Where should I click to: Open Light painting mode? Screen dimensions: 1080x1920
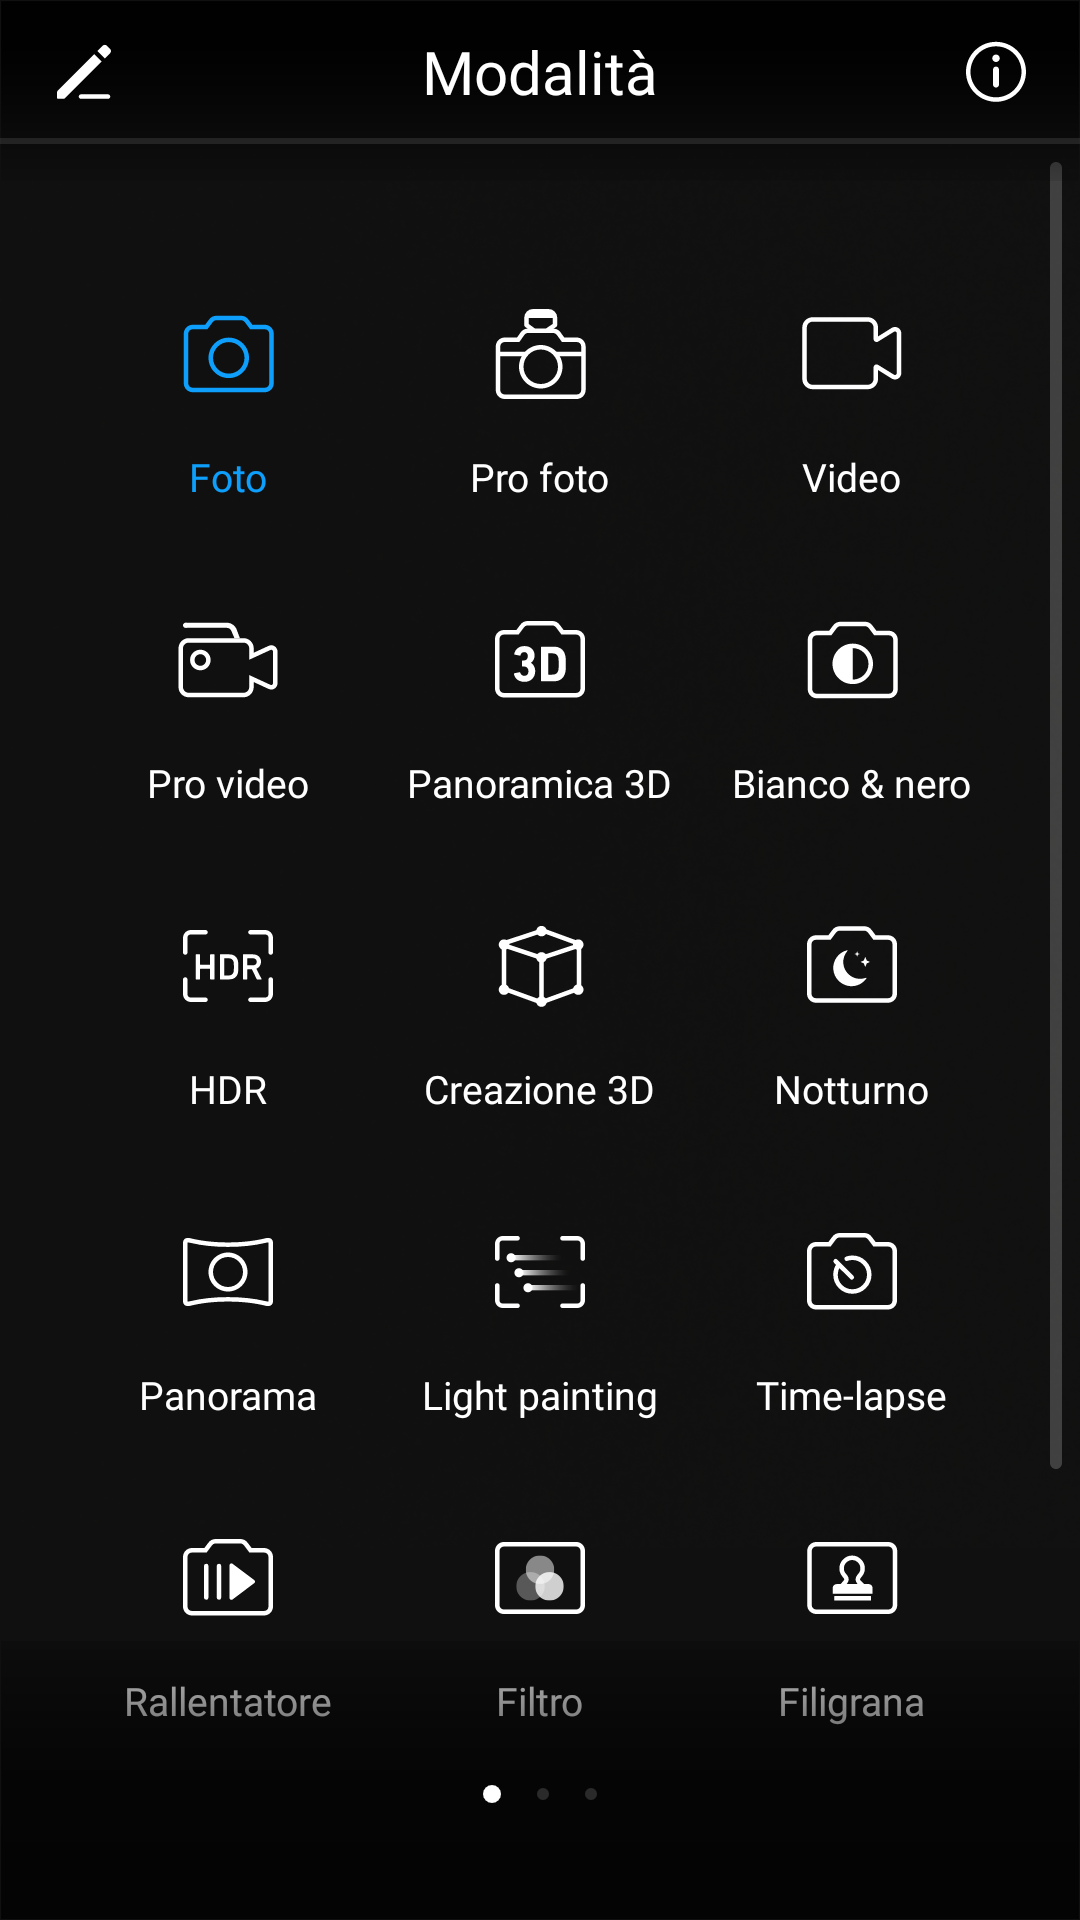540,1272
